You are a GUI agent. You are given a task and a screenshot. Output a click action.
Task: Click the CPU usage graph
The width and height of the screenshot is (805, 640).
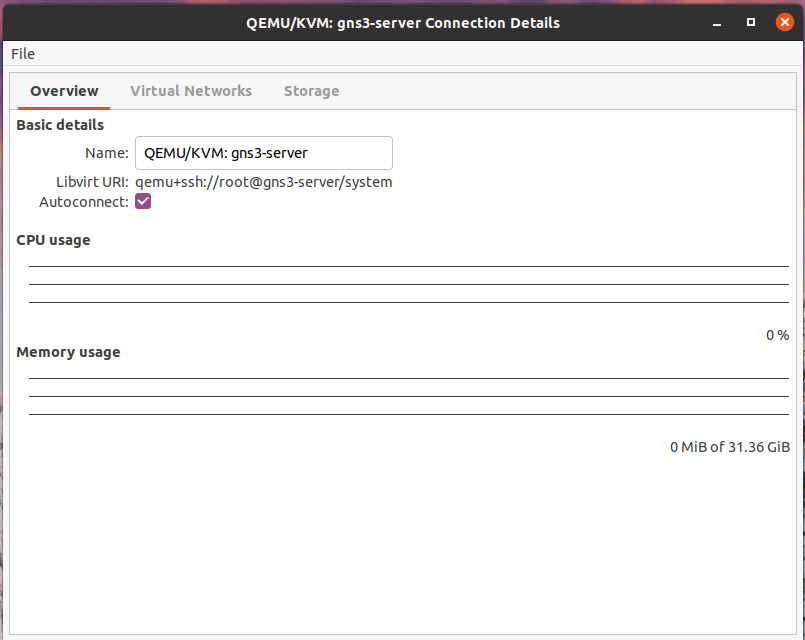(x=408, y=284)
